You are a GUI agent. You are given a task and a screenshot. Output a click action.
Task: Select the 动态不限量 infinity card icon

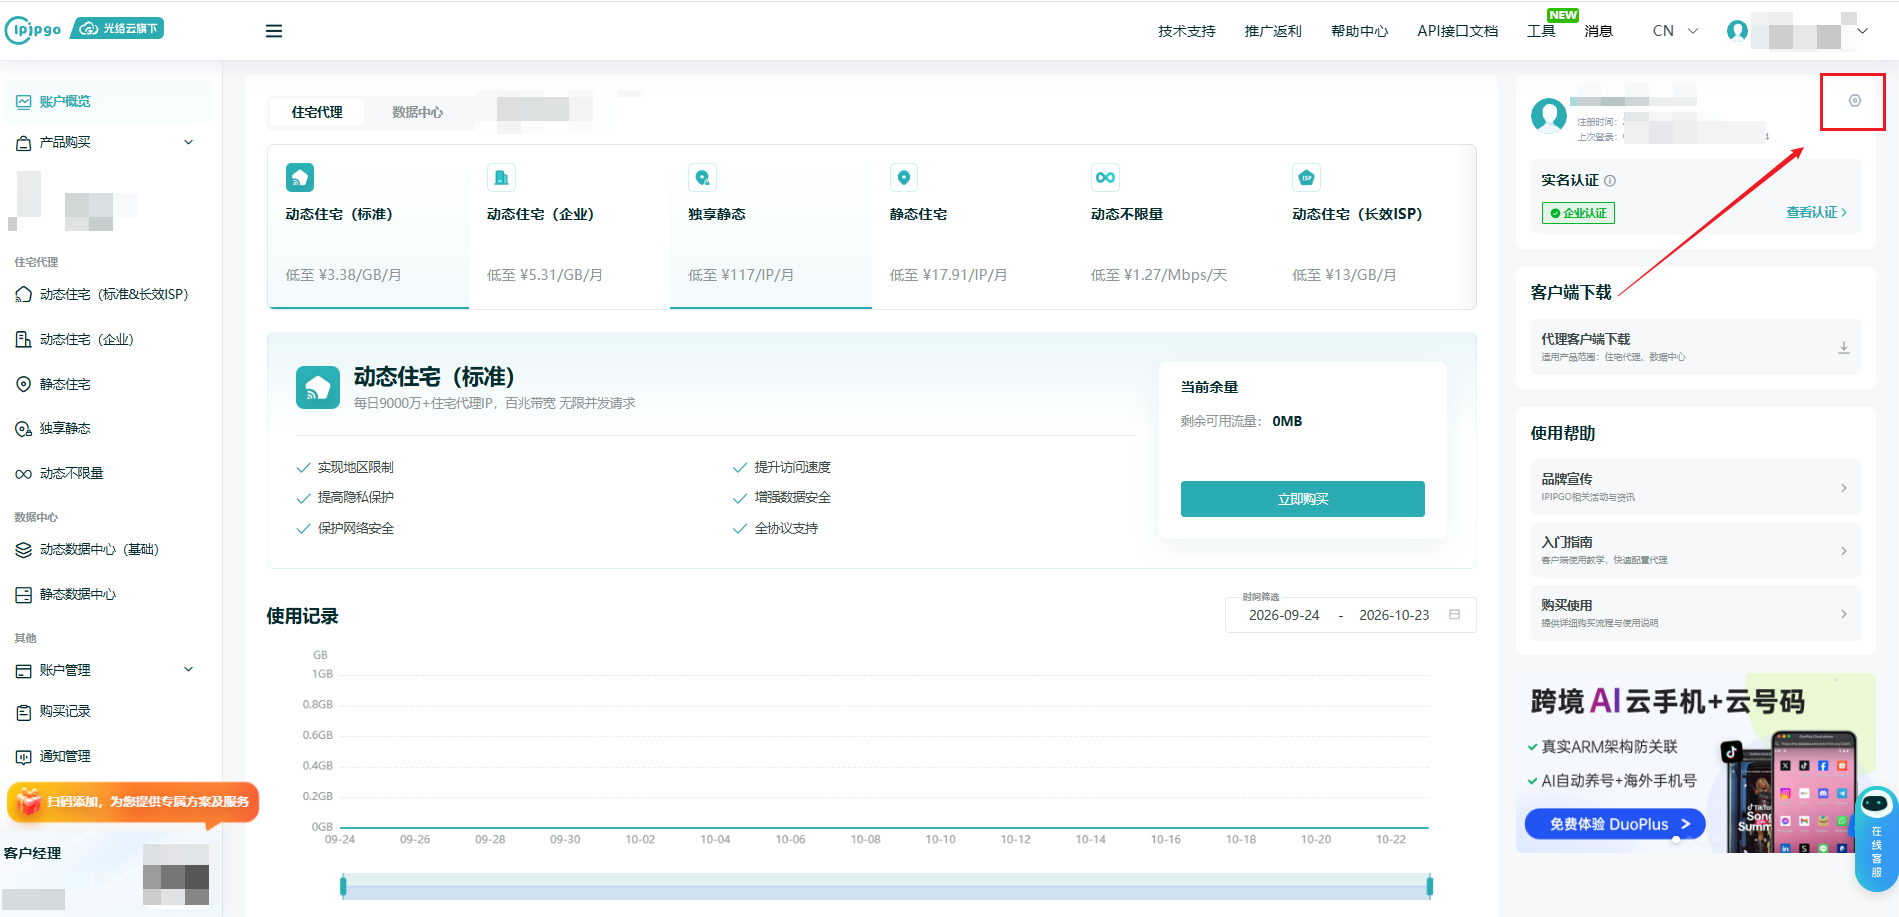coord(1105,177)
